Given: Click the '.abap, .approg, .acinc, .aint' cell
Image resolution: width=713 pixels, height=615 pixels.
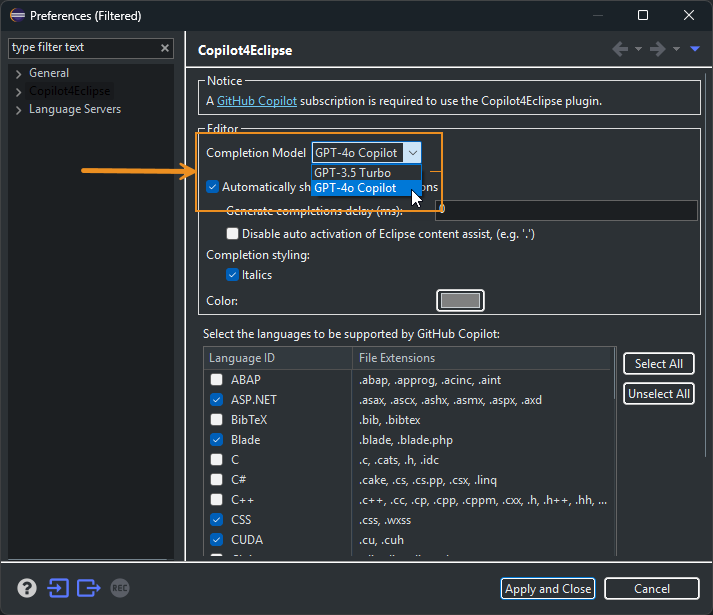Looking at the screenshot, I should [x=430, y=380].
